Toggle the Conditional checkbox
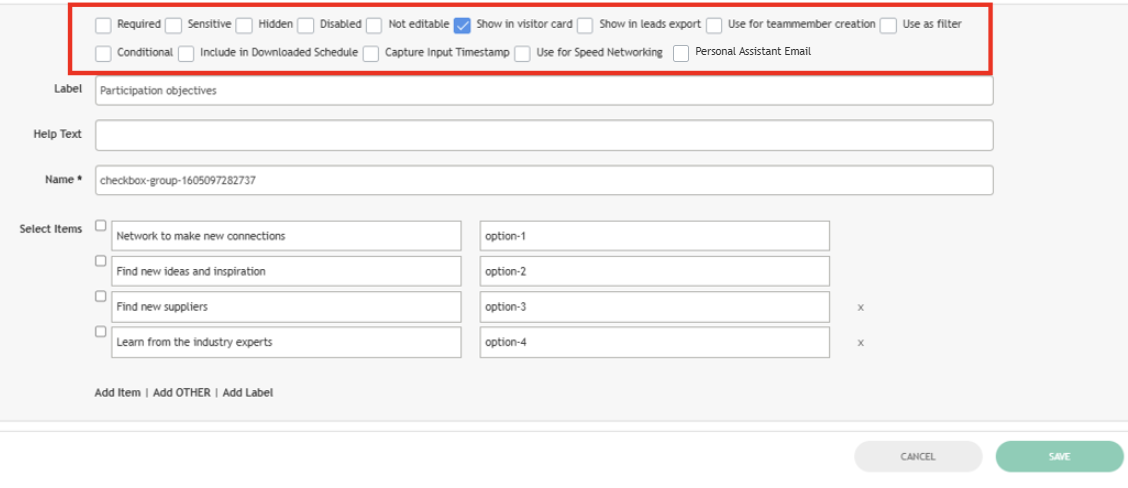Image resolution: width=1128 pixels, height=488 pixels. coord(104,54)
